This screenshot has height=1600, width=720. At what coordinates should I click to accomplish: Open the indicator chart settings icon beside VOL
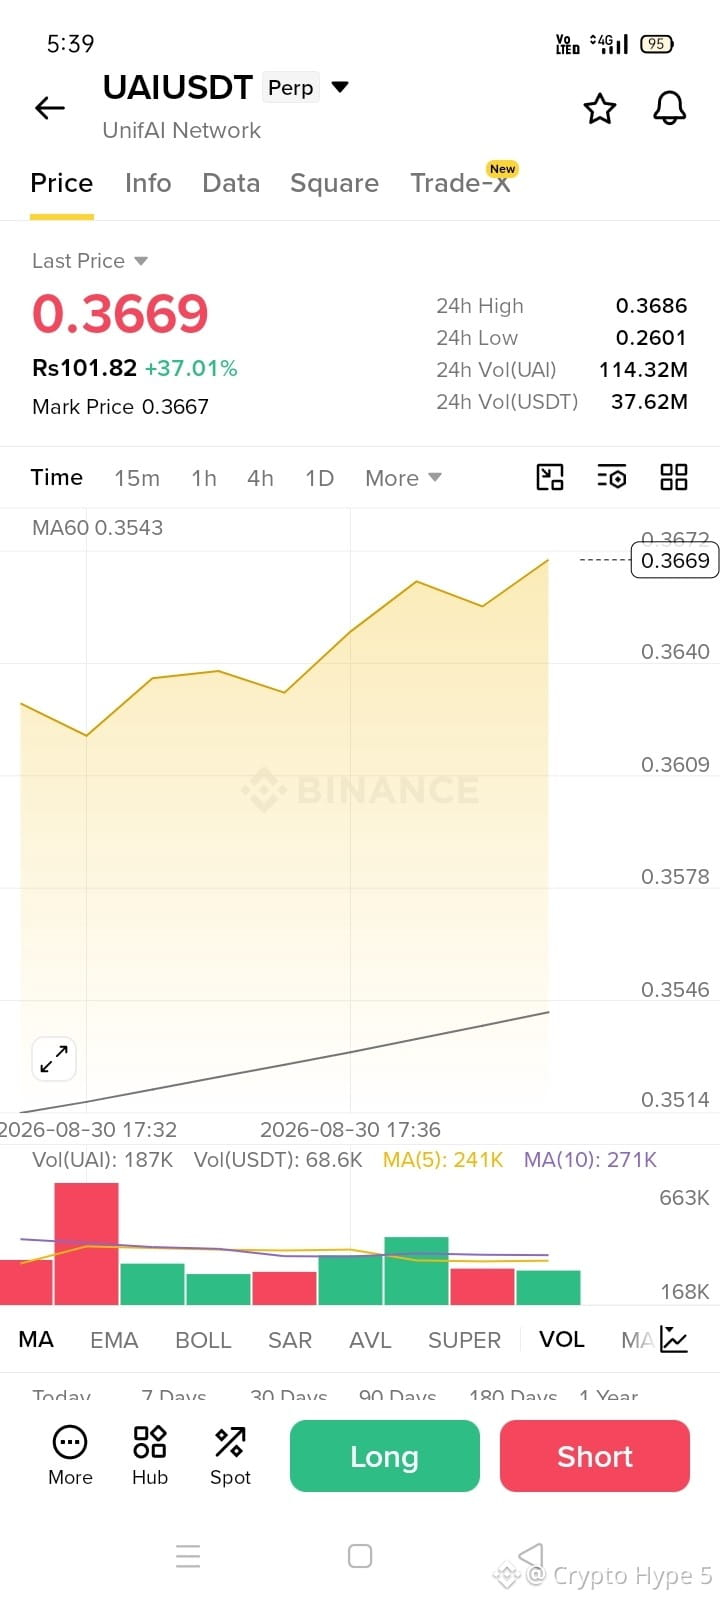[x=674, y=1340]
